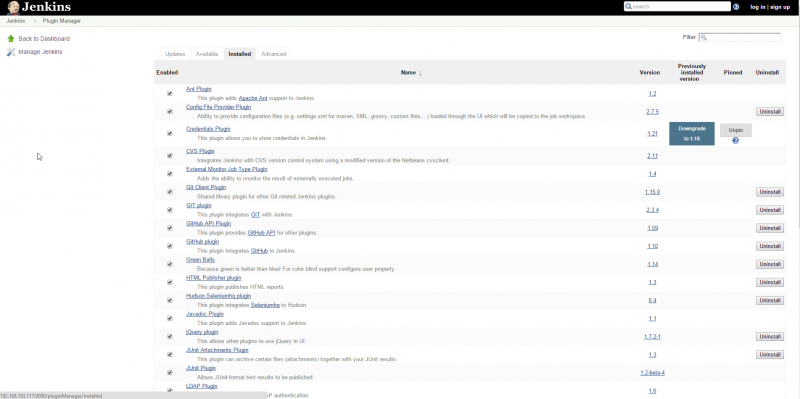Open the Advanced tab
The height and width of the screenshot is (399, 800).
(x=273, y=54)
